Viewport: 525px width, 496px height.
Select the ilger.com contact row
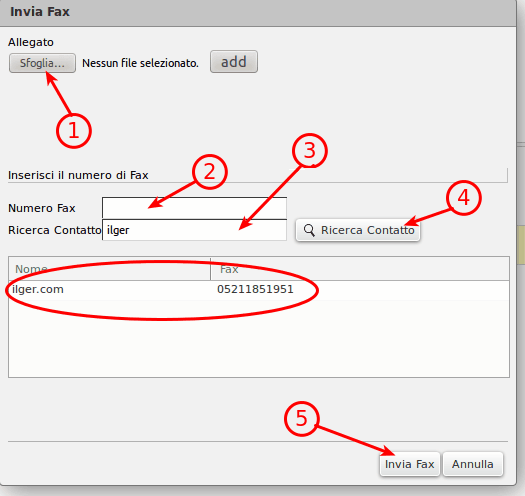(259, 290)
